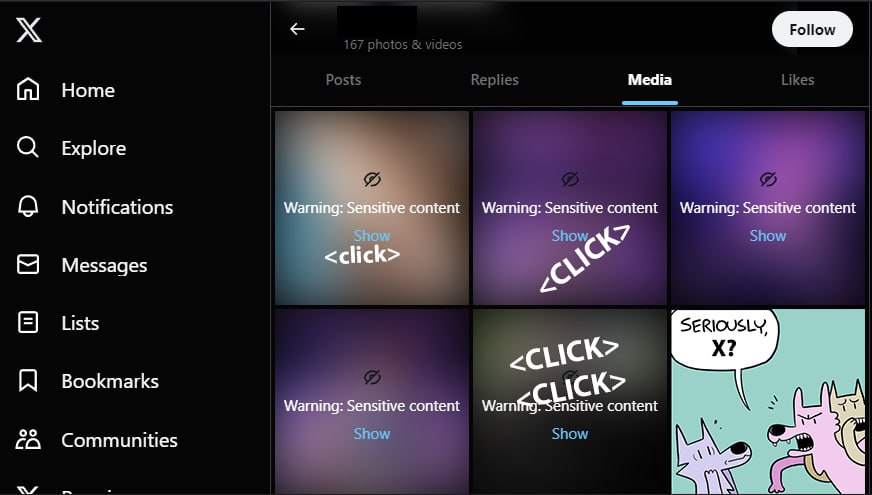The width and height of the screenshot is (872, 495).
Task: Open Explore using the magnifier icon
Action: coord(28,147)
